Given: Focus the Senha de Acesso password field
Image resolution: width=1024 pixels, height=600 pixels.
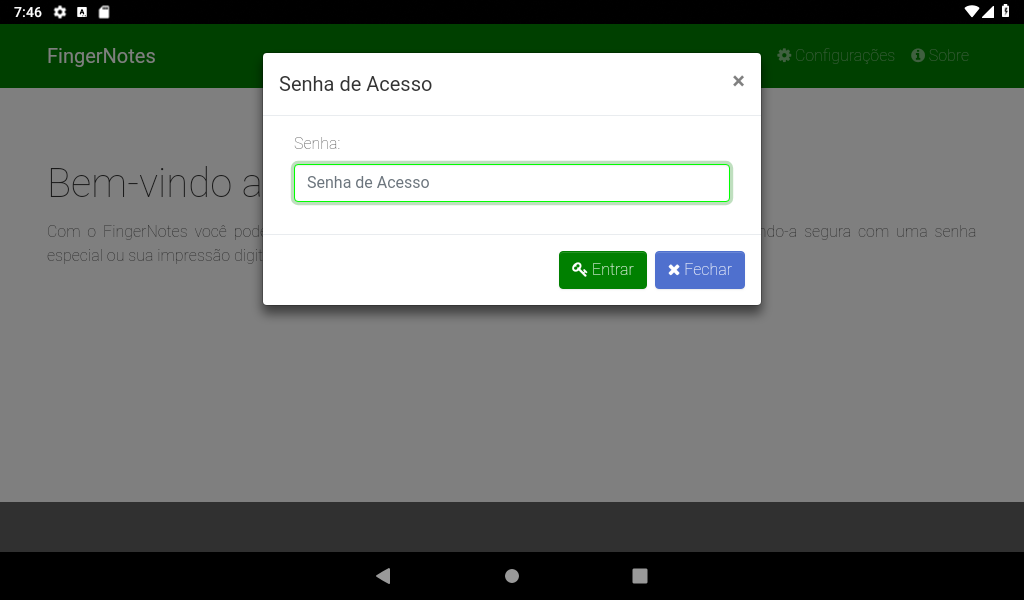Looking at the screenshot, I should (511, 183).
